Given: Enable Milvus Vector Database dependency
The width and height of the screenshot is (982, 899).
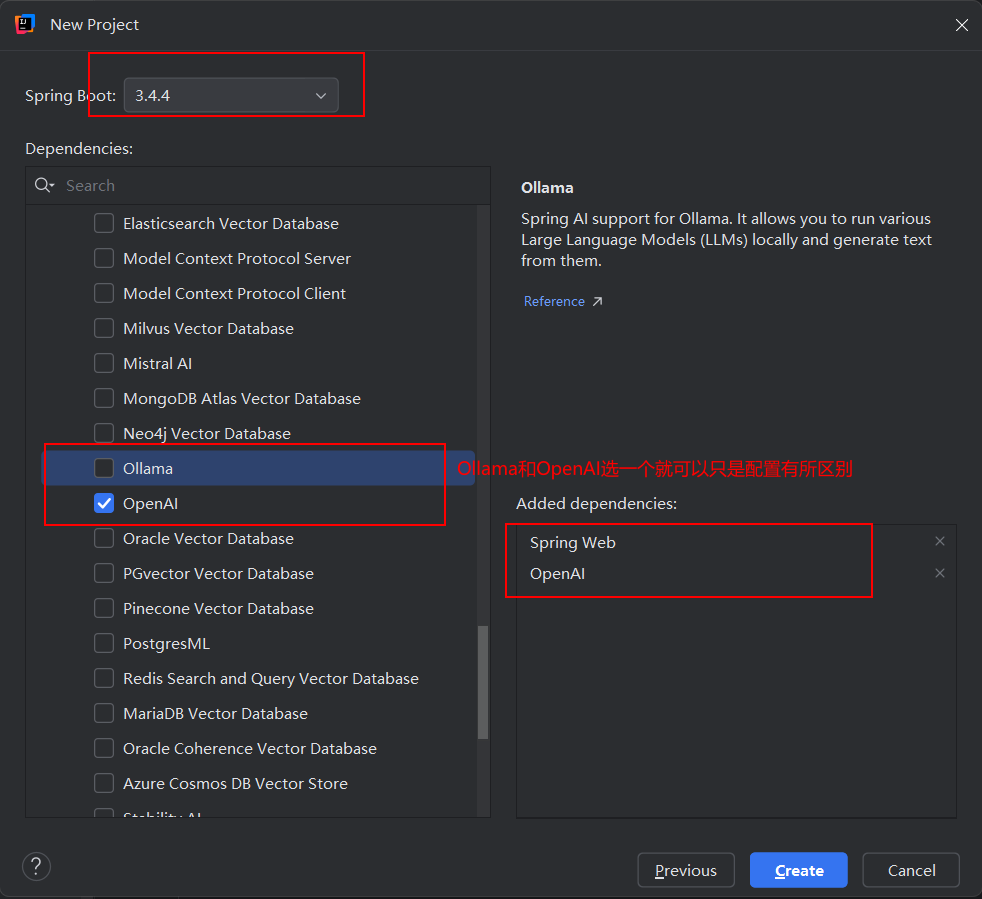Looking at the screenshot, I should (104, 328).
